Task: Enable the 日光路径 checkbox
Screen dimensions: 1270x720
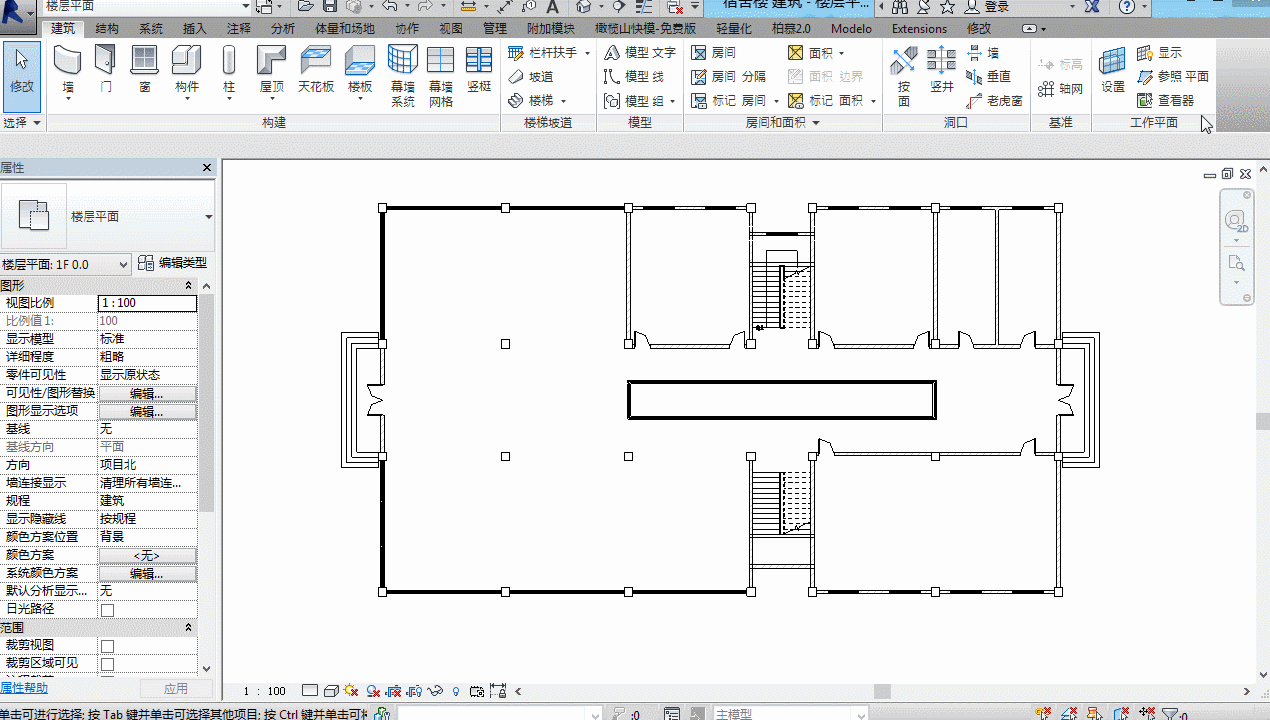Action: tap(107, 610)
